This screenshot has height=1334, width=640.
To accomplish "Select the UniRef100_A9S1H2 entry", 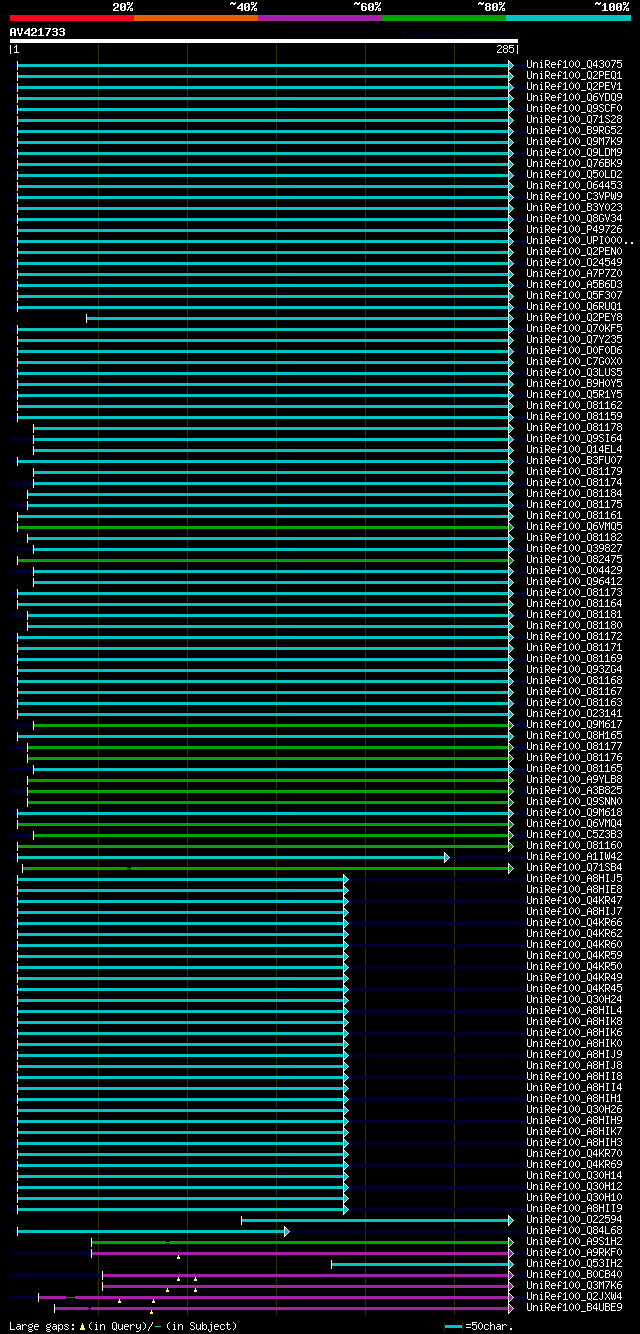I will 574,1241.
